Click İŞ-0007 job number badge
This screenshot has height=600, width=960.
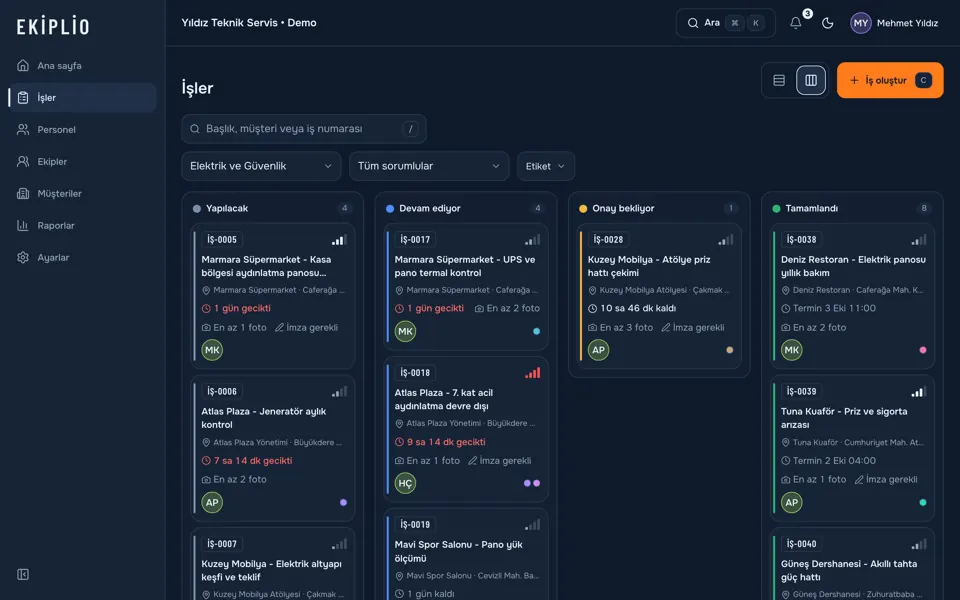[x=222, y=544]
